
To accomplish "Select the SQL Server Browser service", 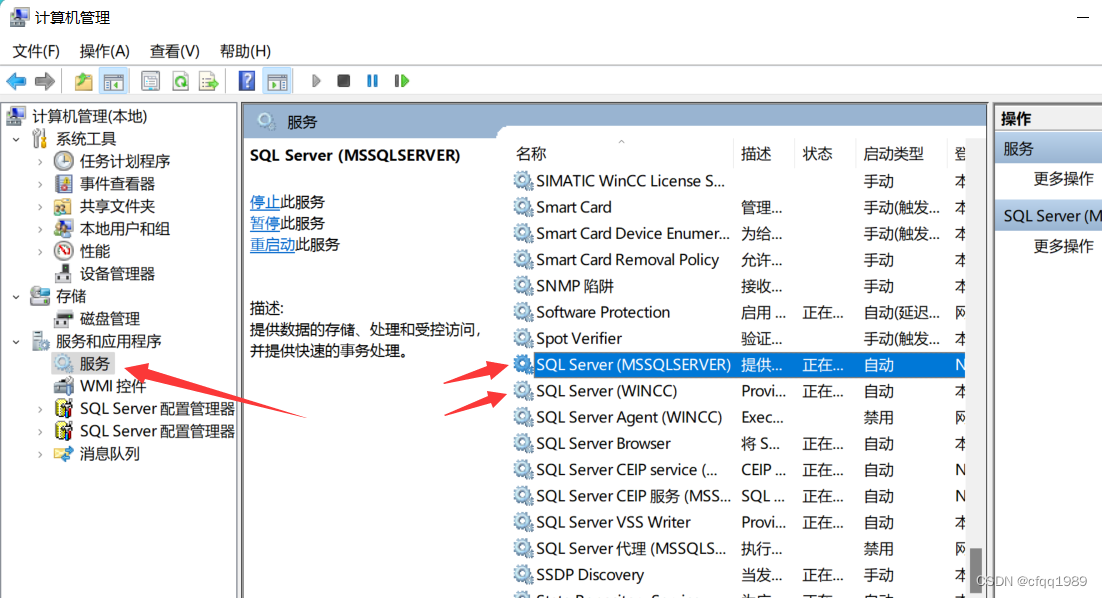I will pos(738,443).
